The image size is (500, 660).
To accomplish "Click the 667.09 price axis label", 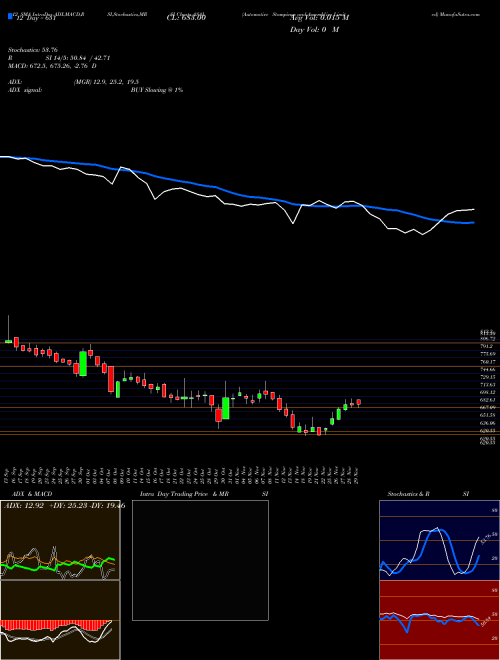I will click(488, 407).
